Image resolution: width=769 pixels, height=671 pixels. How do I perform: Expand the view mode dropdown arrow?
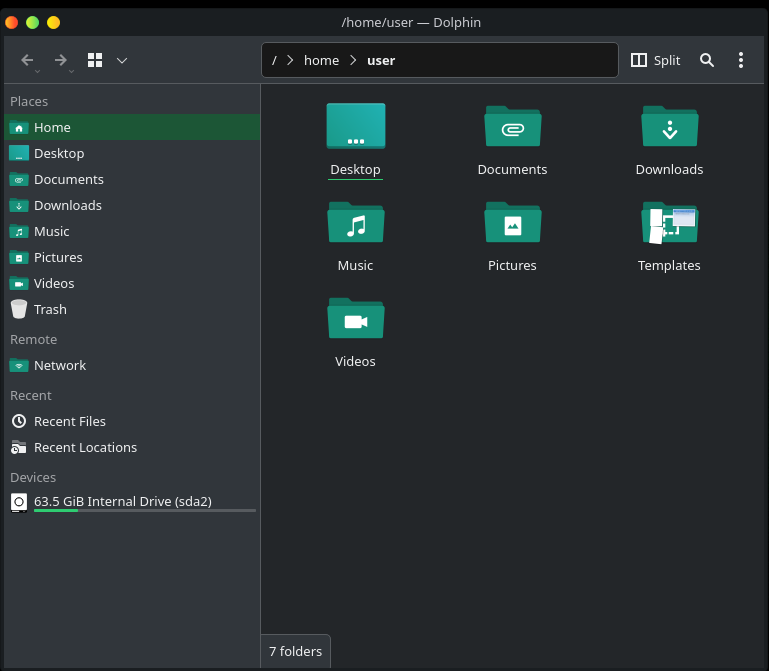coord(122,60)
